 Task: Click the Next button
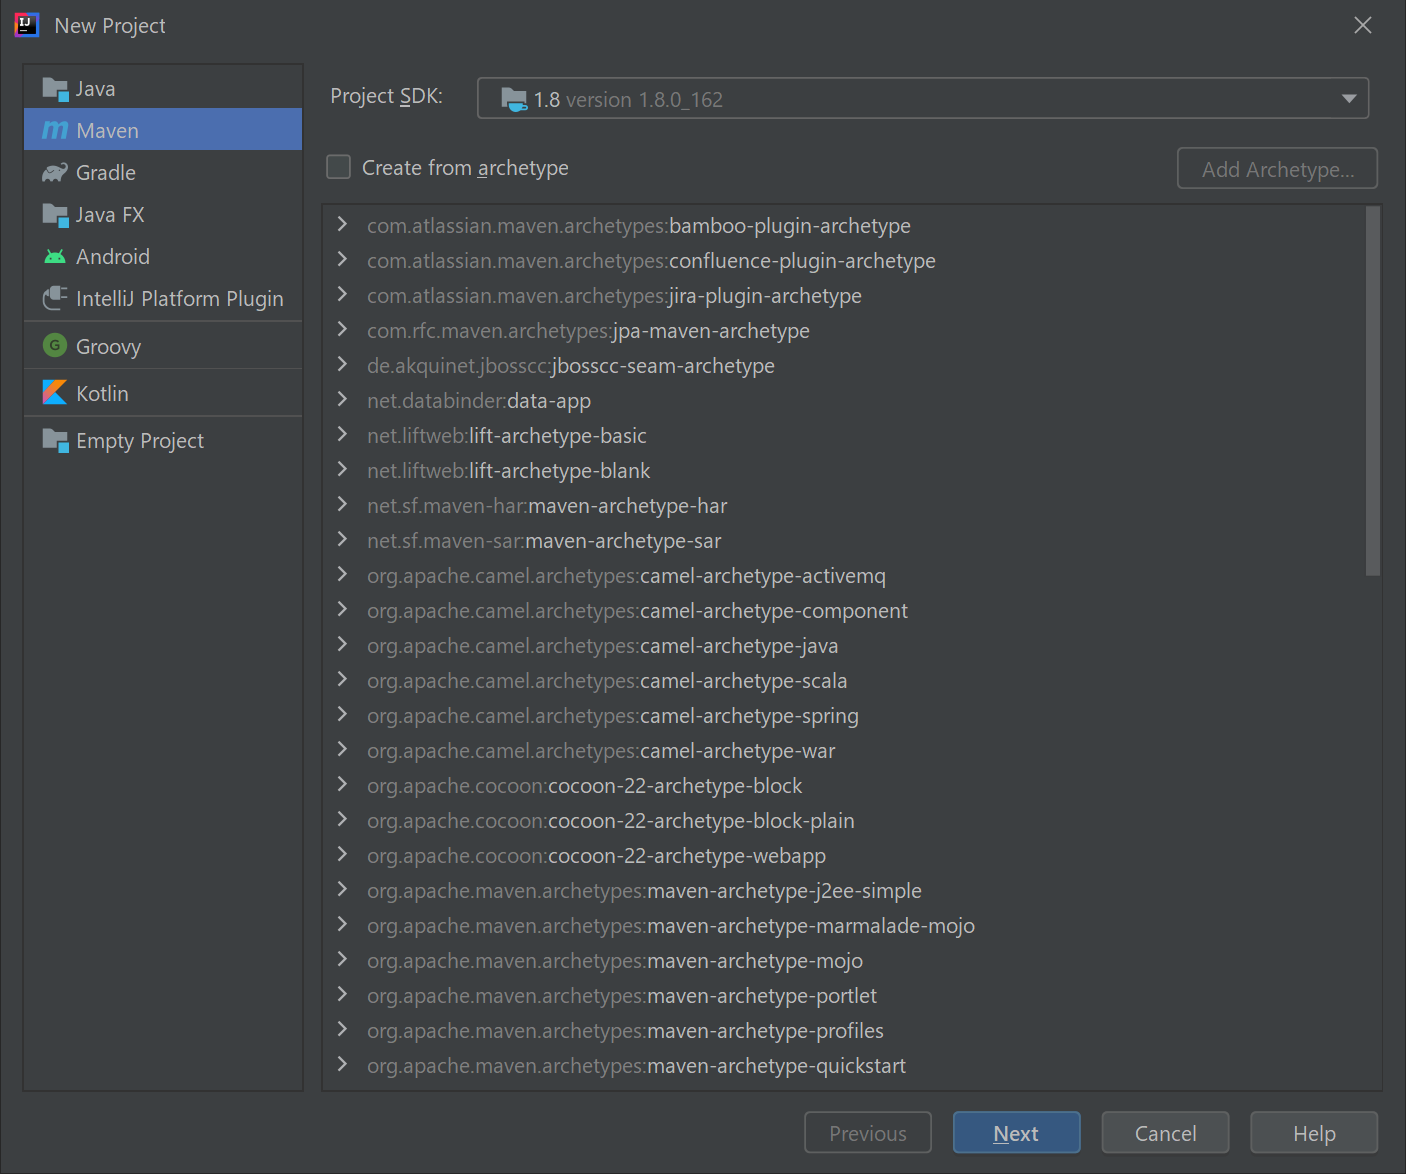1016,1133
